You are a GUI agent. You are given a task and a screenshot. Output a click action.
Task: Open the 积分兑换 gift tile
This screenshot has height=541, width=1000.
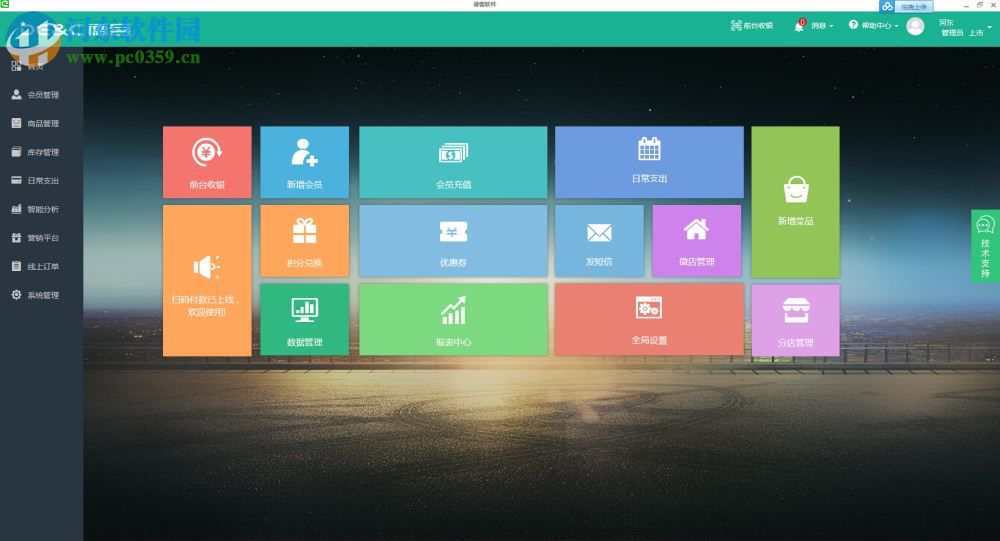coord(304,241)
